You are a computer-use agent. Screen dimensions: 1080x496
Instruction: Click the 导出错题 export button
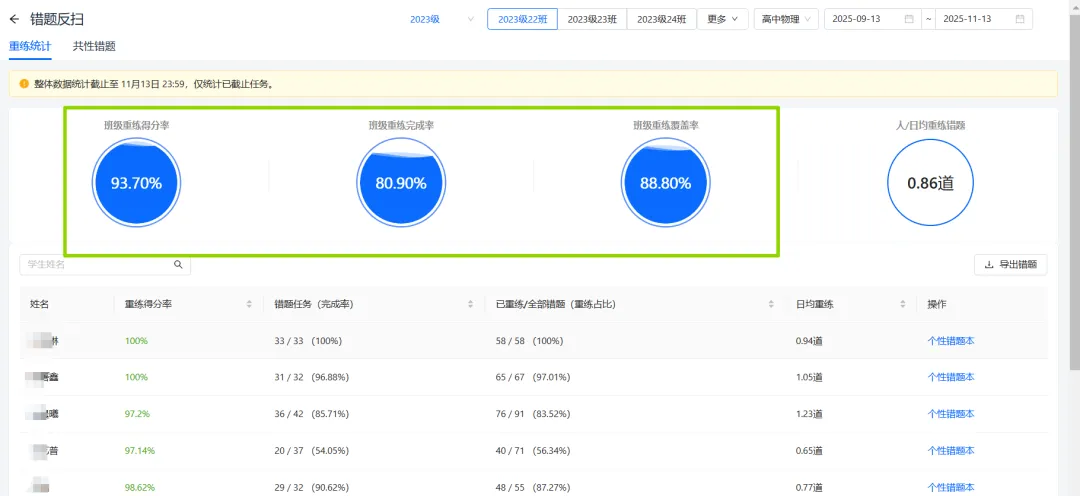pyautogui.click(x=1010, y=265)
